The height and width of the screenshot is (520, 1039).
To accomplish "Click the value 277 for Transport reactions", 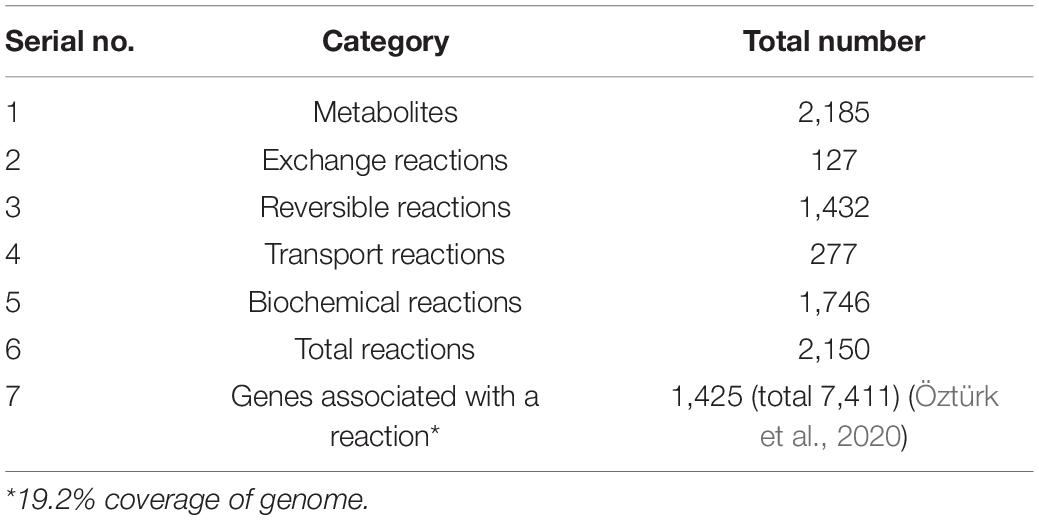I will point(834,254).
